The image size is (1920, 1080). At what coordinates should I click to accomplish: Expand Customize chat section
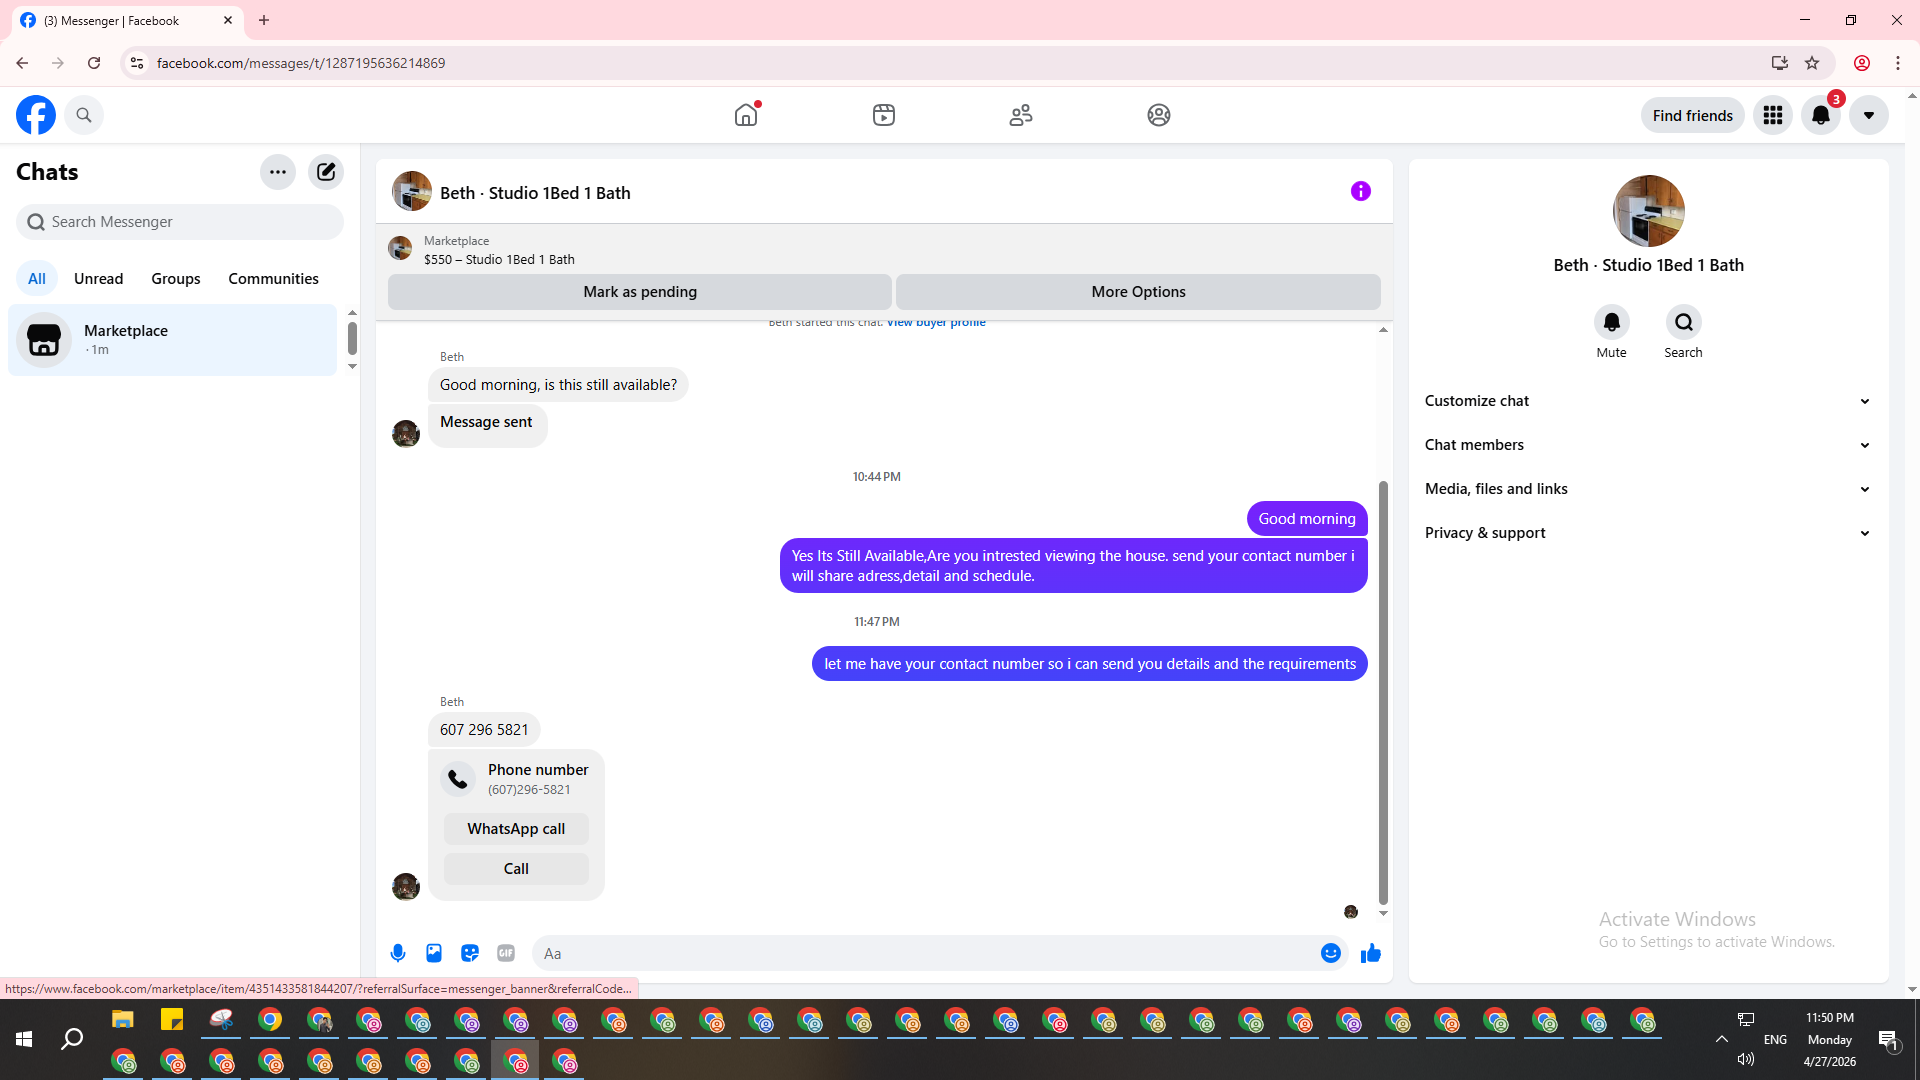[x=1649, y=401]
